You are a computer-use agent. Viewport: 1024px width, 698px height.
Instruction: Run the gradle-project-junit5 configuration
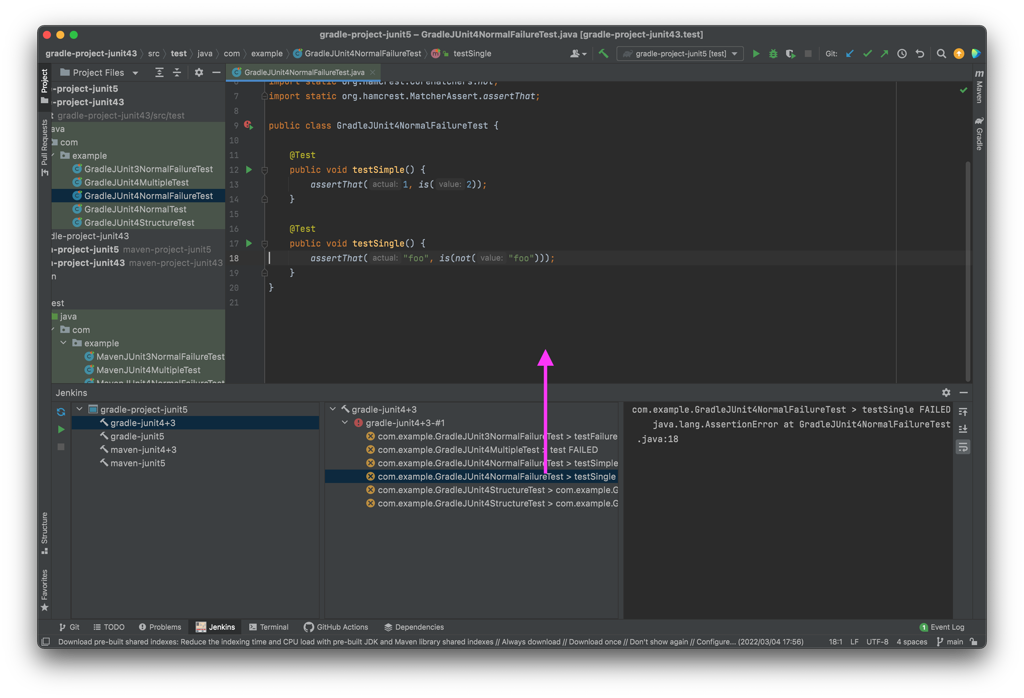click(x=756, y=54)
